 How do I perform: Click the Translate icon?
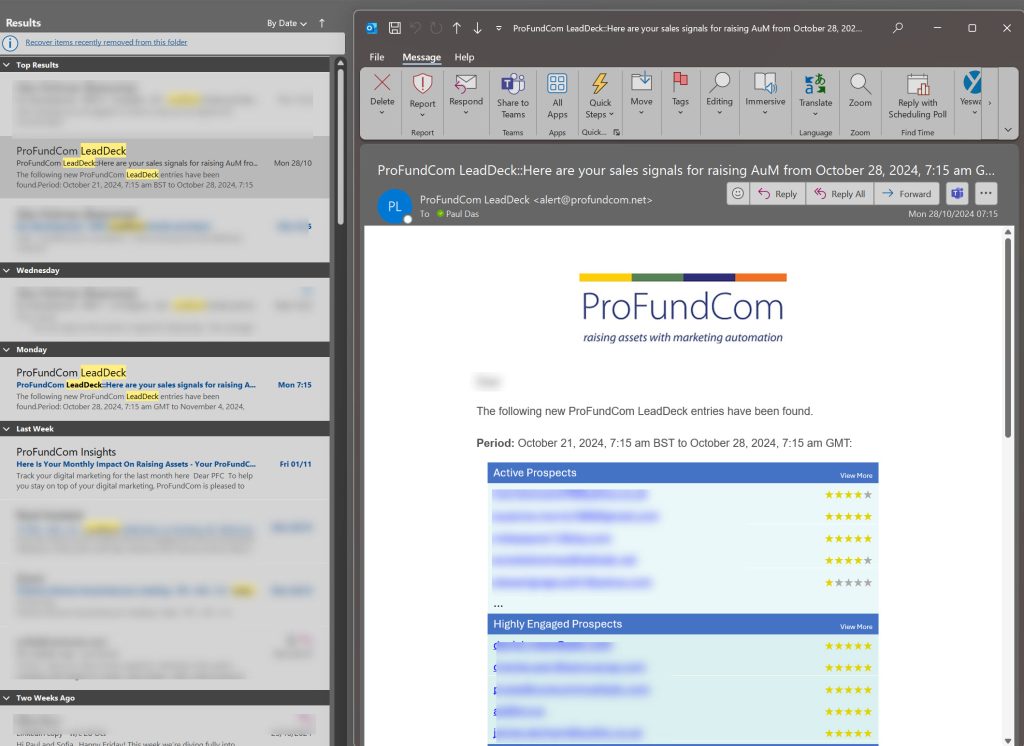click(815, 85)
